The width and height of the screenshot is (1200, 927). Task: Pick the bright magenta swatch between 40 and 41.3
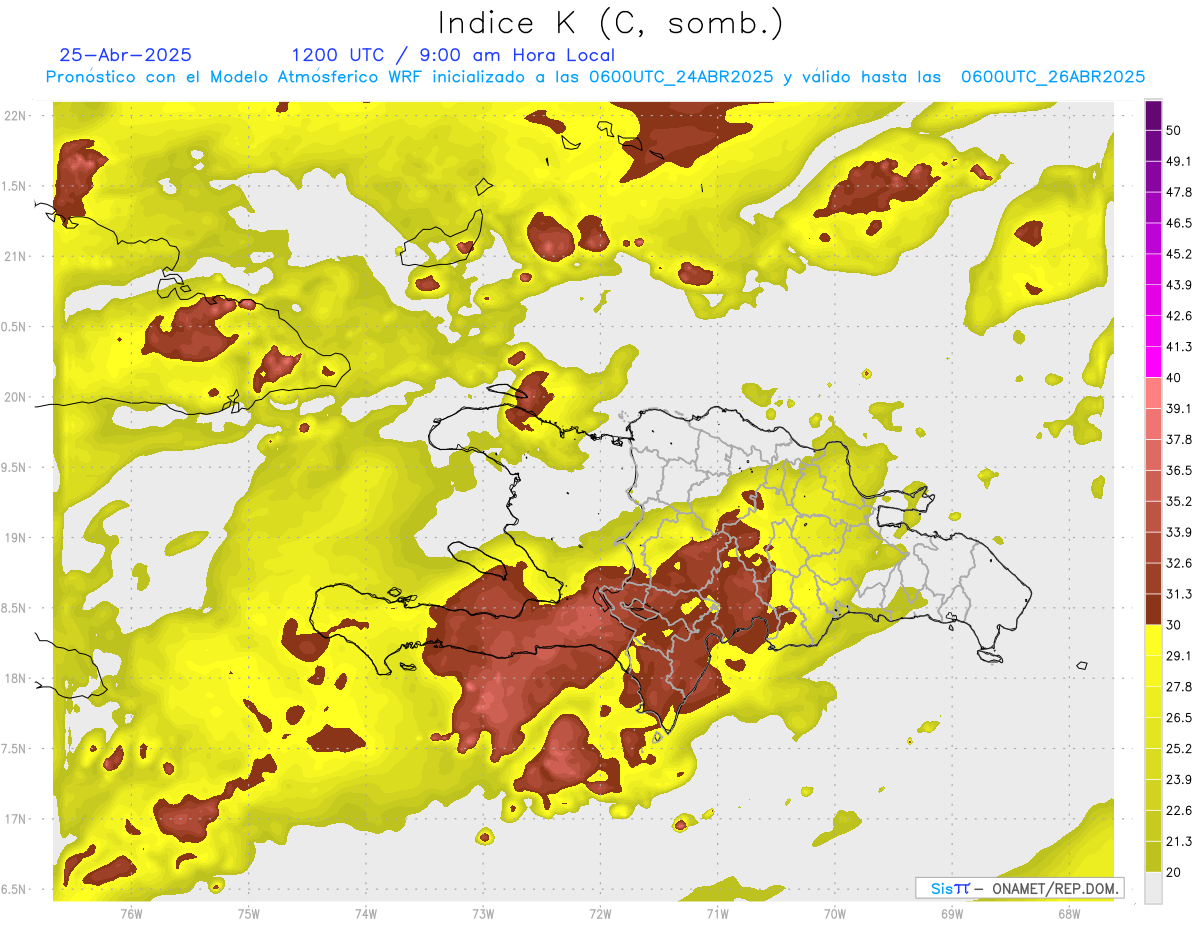1153,363
